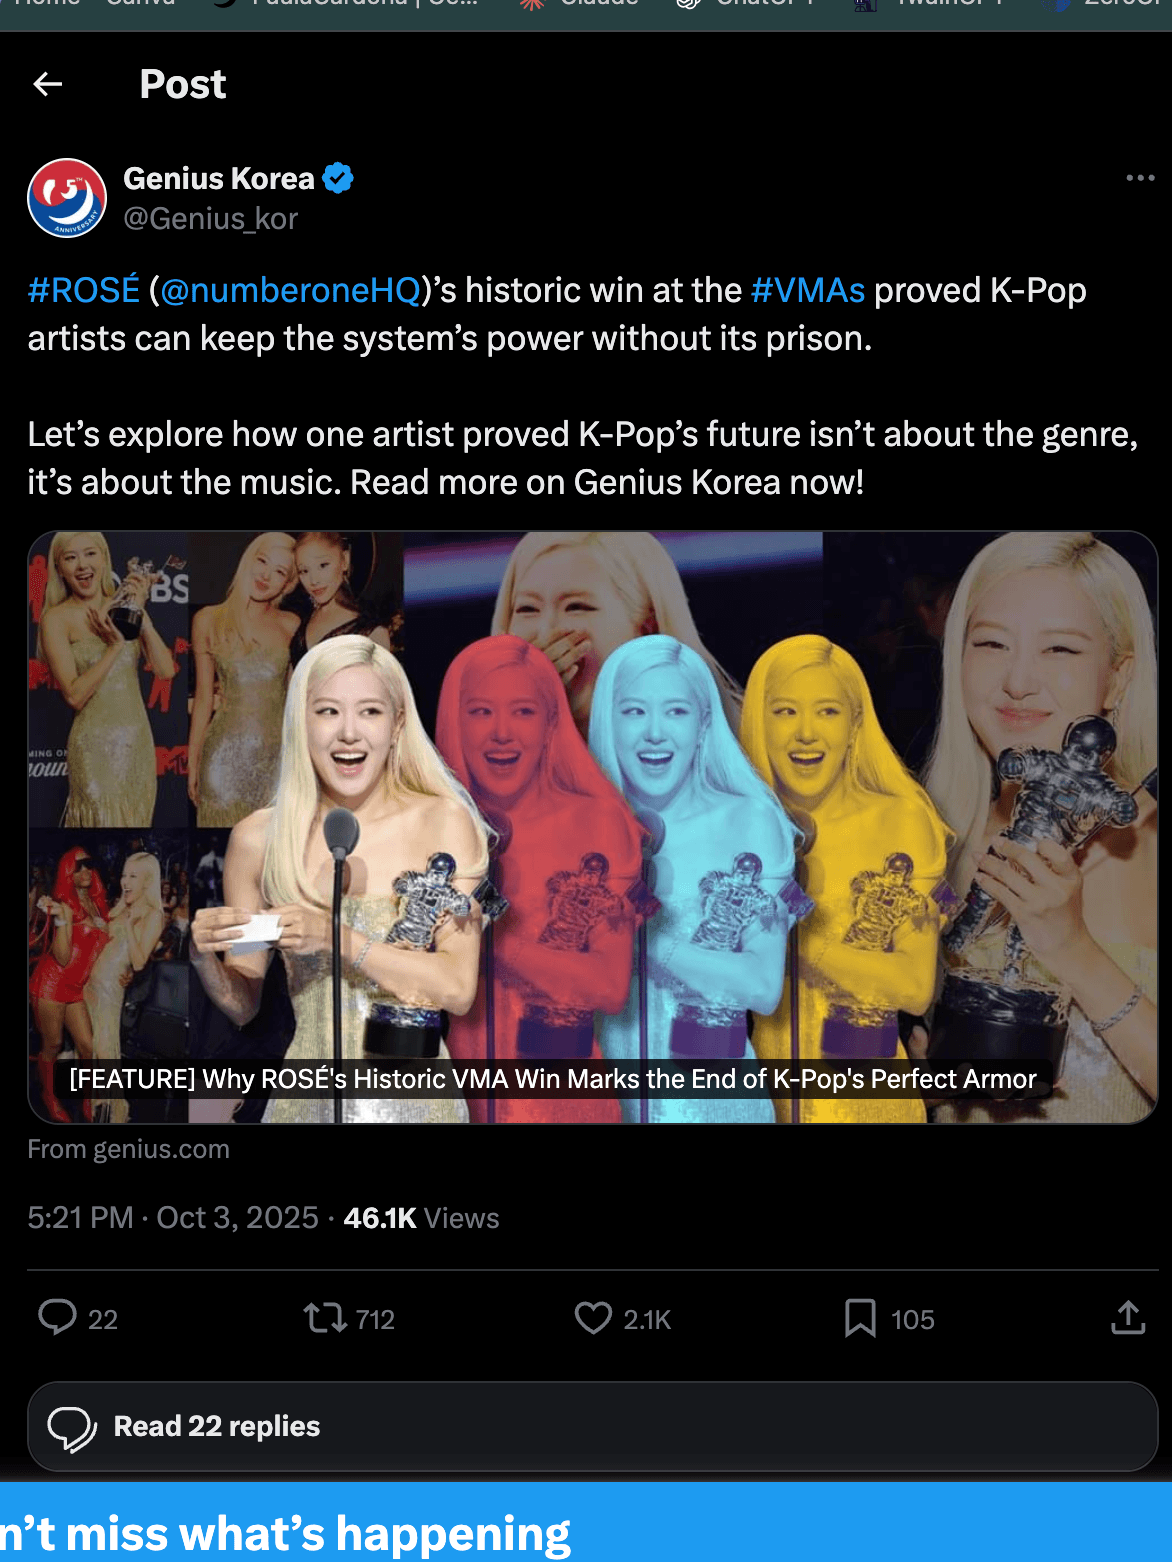Open the @Genius_kor handle
The height and width of the screenshot is (1562, 1172).
pyautogui.click(x=210, y=219)
